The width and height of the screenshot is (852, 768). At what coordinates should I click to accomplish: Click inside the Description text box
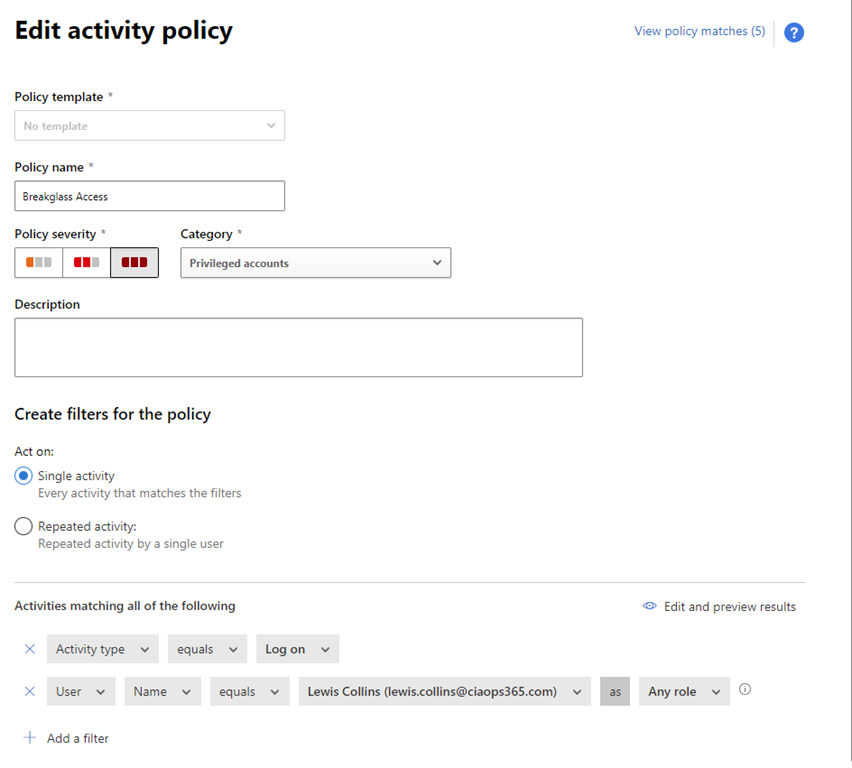point(298,347)
